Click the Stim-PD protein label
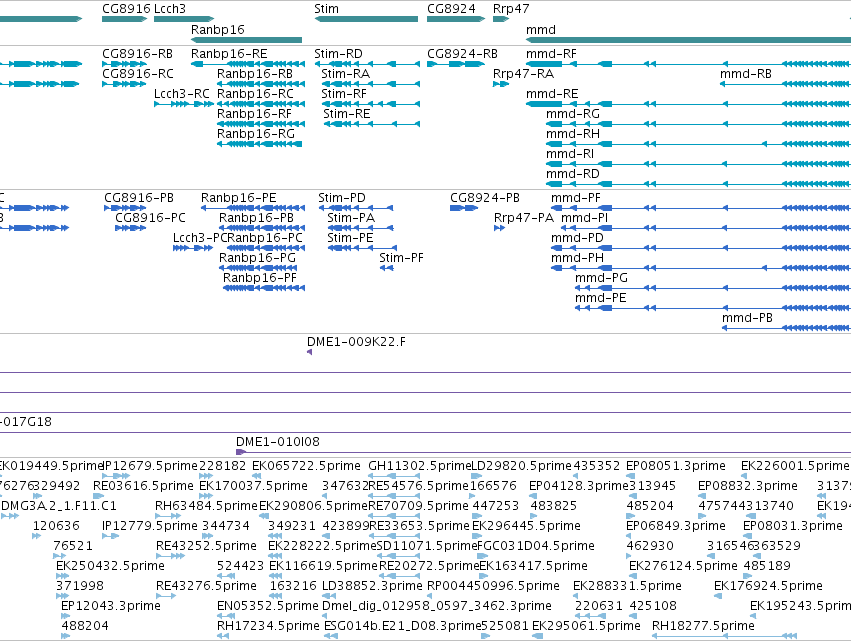 click(342, 198)
